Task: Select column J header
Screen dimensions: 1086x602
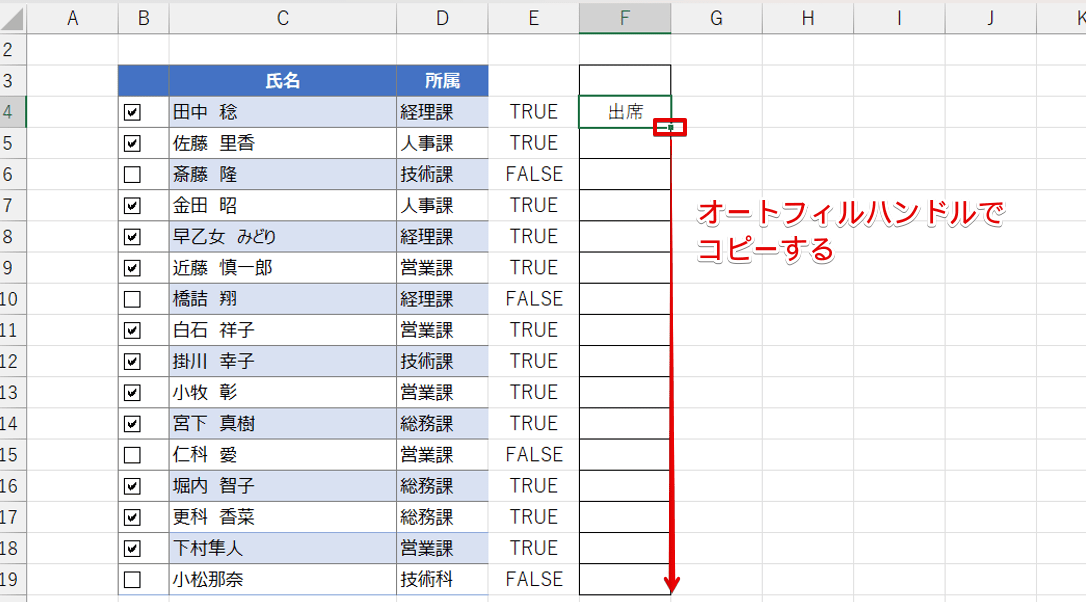Action: (990, 19)
